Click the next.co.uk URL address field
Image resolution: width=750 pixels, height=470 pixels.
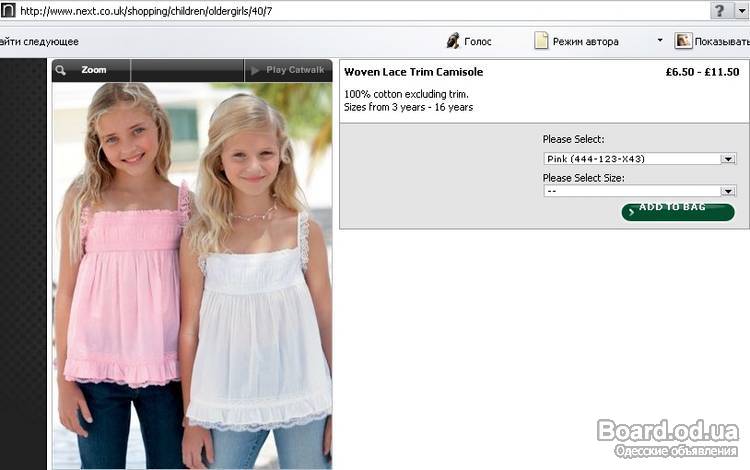pyautogui.click(x=300, y=11)
